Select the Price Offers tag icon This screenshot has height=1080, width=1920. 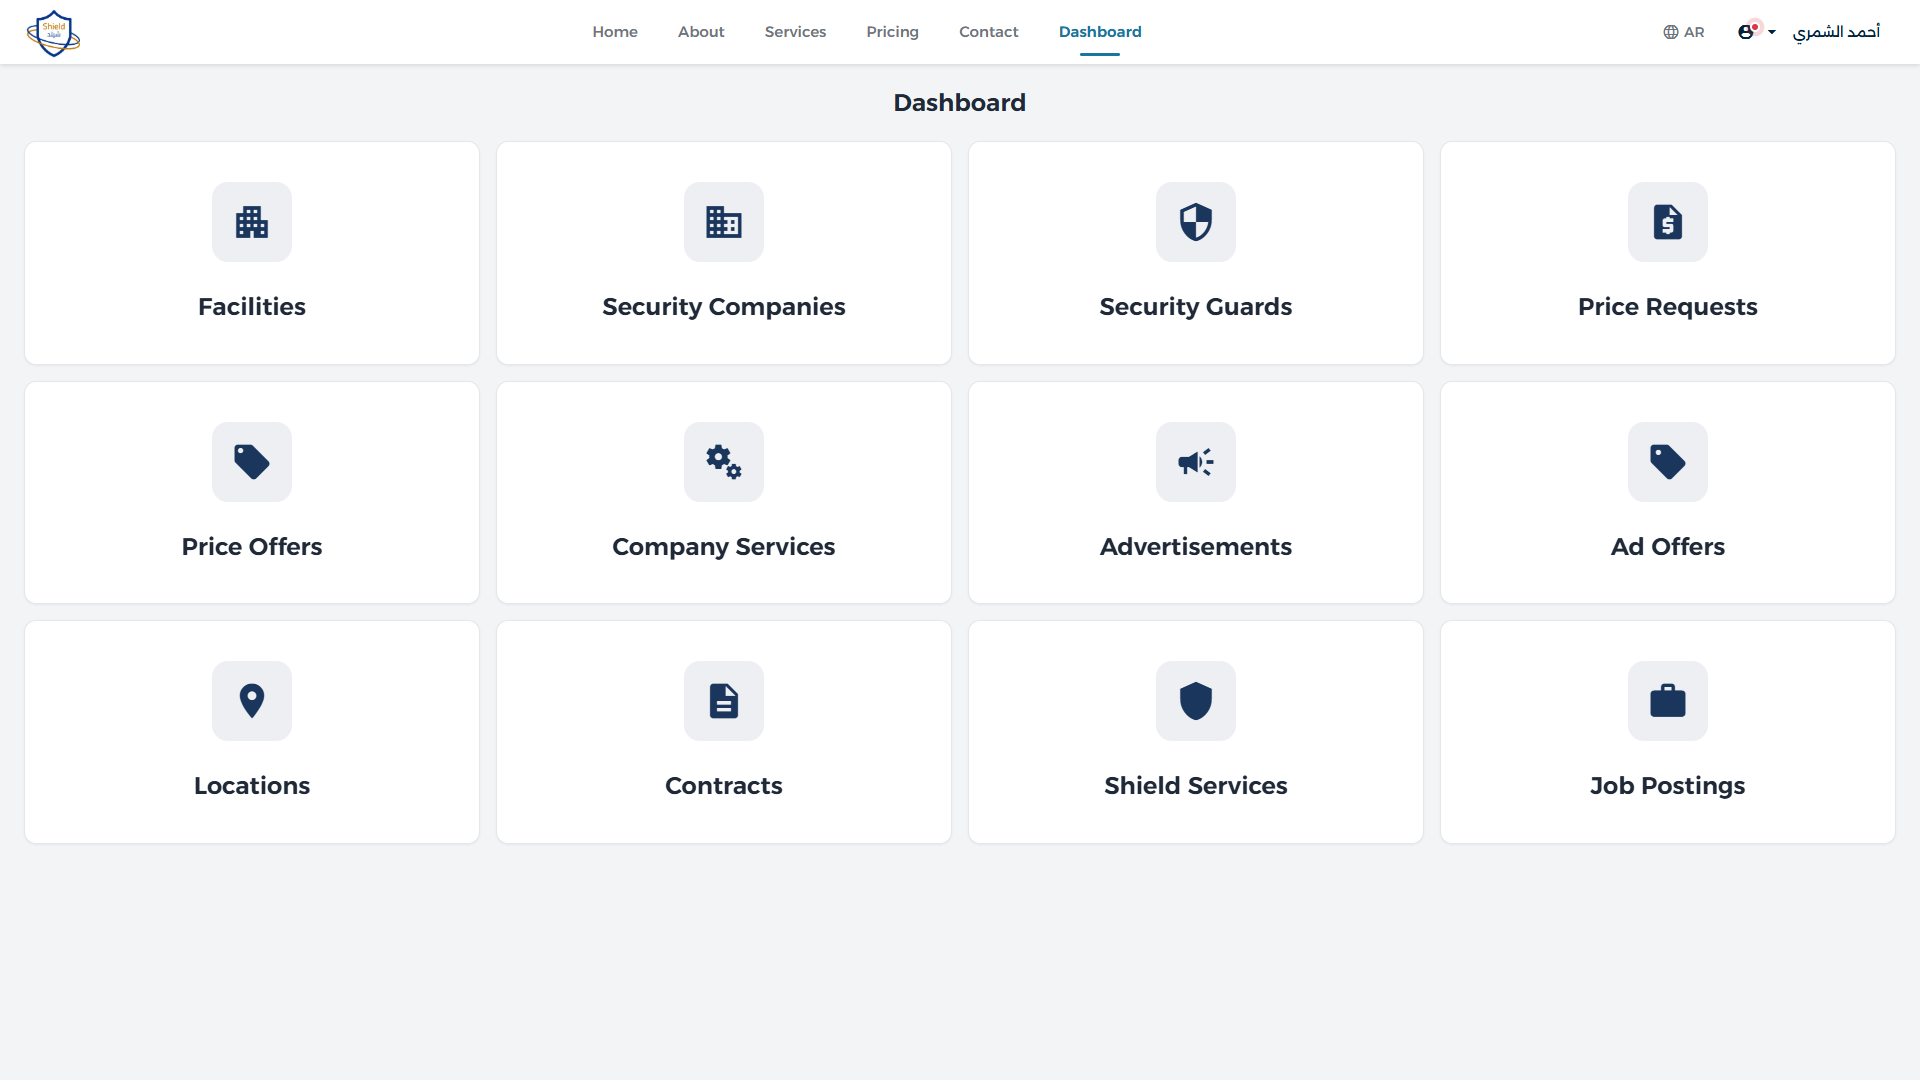251,462
